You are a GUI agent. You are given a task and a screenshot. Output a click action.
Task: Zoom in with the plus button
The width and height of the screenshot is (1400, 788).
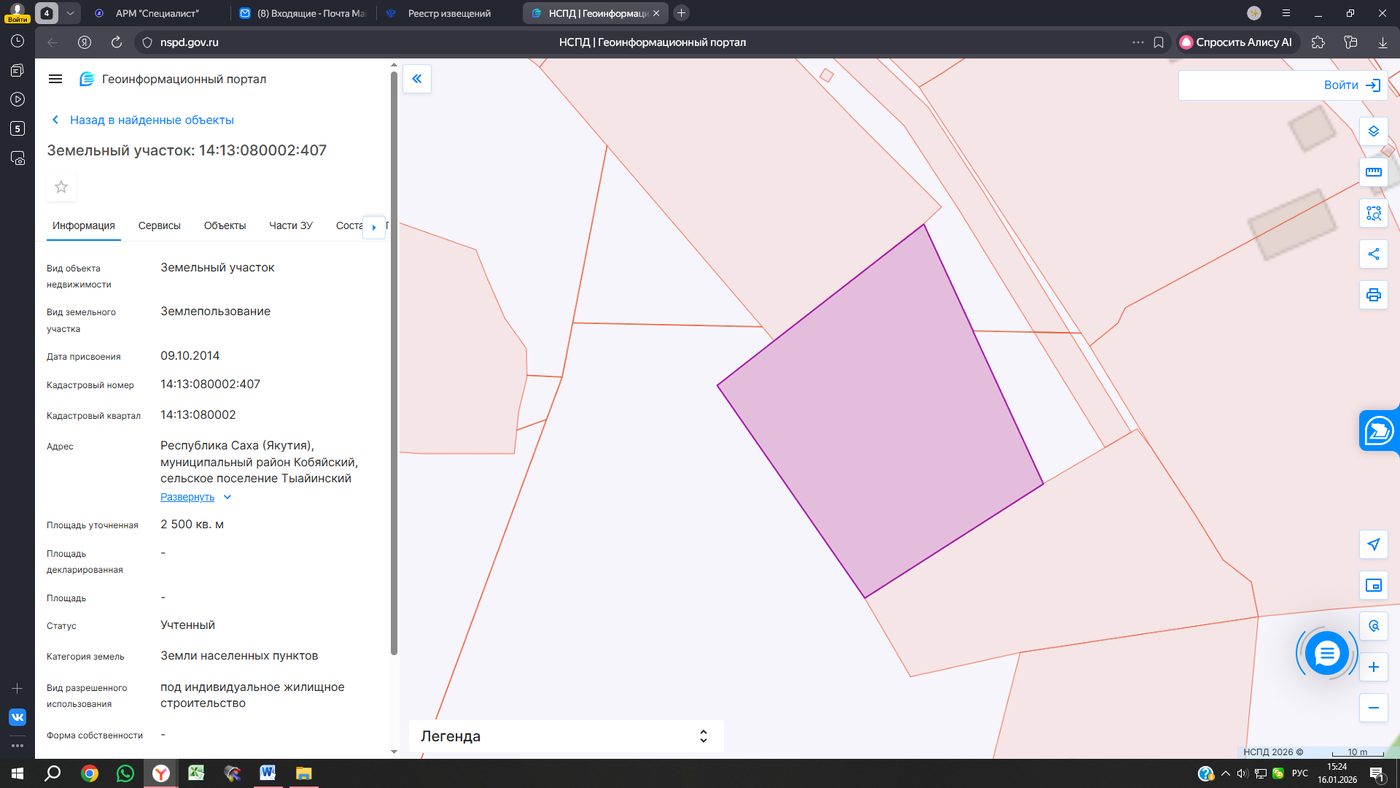tap(1373, 667)
